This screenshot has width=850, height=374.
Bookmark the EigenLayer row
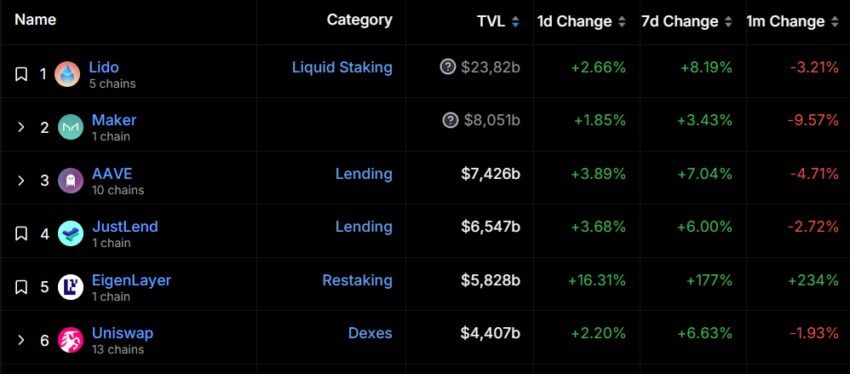click(x=21, y=287)
